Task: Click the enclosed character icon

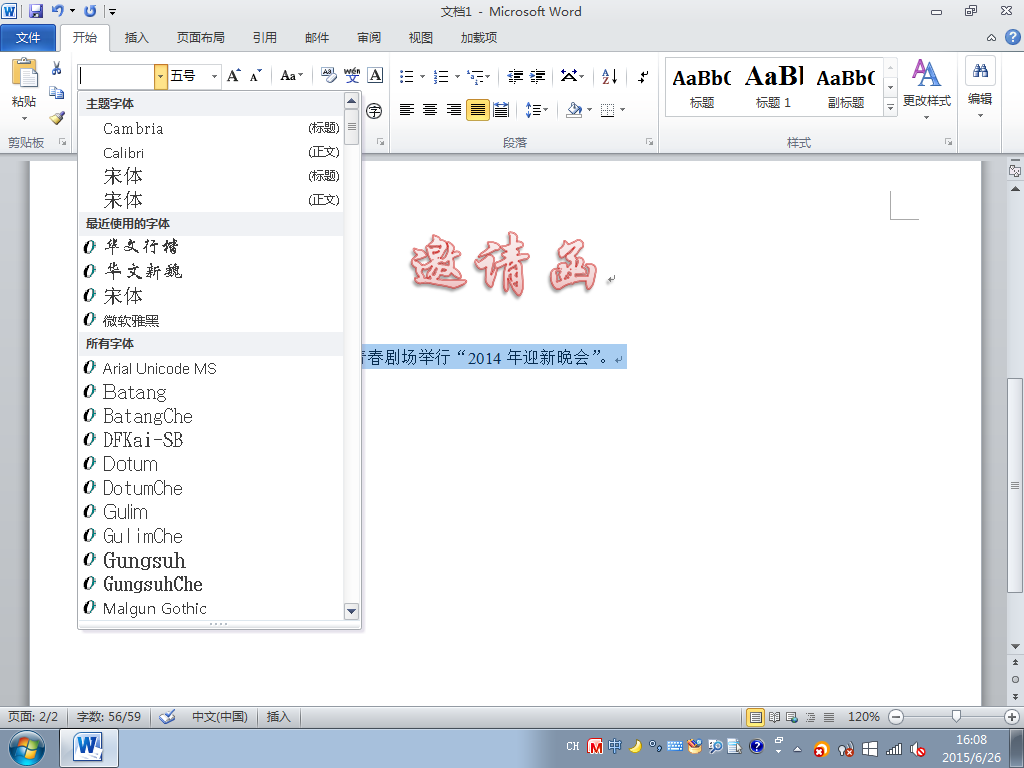Action: [x=374, y=110]
